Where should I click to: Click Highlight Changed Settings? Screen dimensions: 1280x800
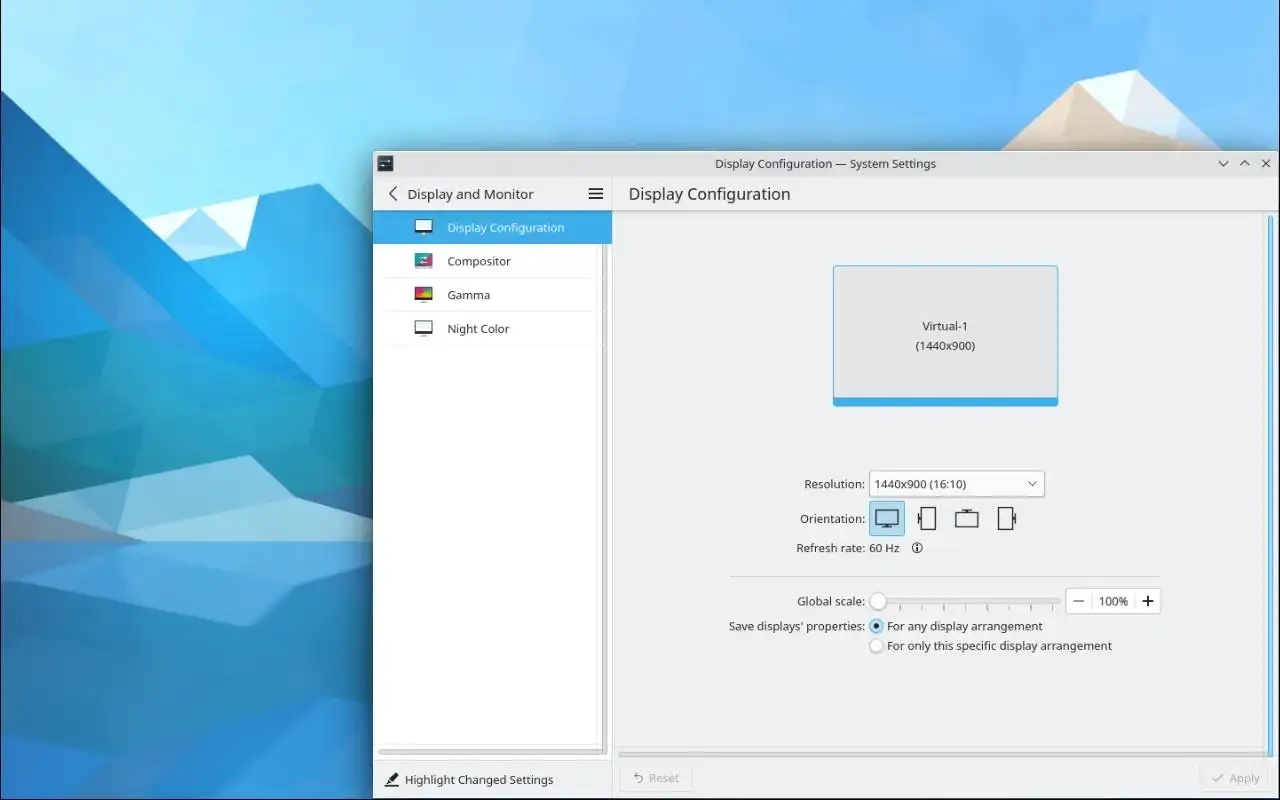tap(469, 780)
